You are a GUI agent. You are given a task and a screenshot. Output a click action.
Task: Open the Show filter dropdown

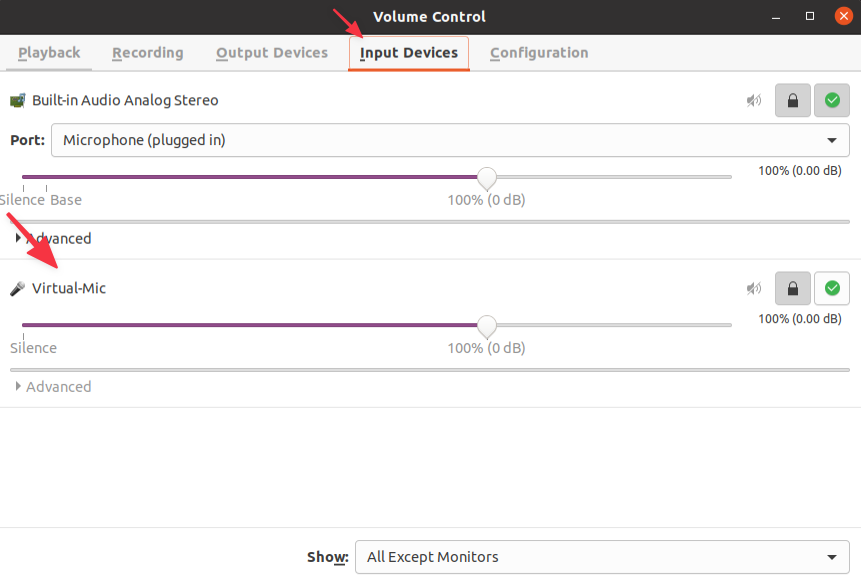coord(602,557)
